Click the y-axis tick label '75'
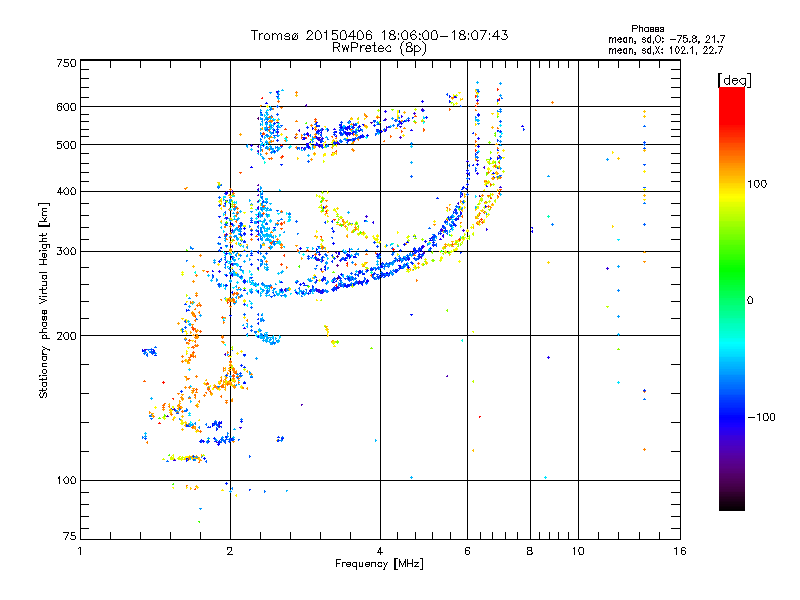Image resolution: width=800 pixels, height=600 pixels. pos(70,536)
